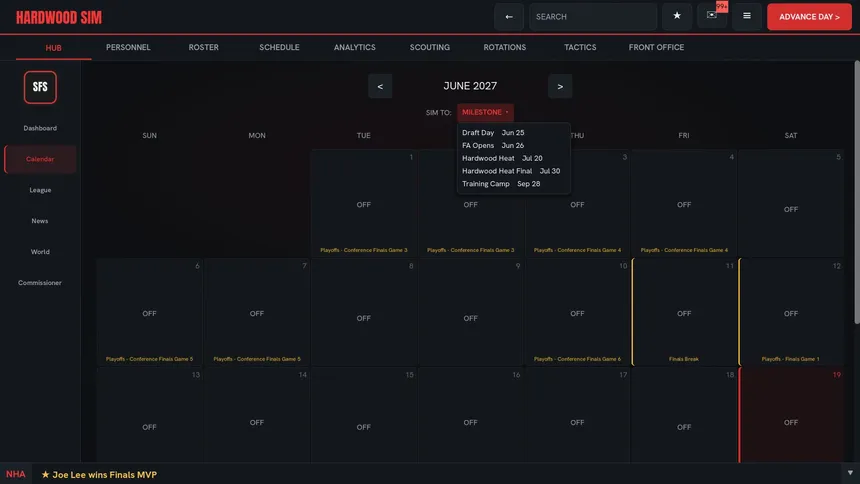Select June 16 calendar day

pos(471,415)
